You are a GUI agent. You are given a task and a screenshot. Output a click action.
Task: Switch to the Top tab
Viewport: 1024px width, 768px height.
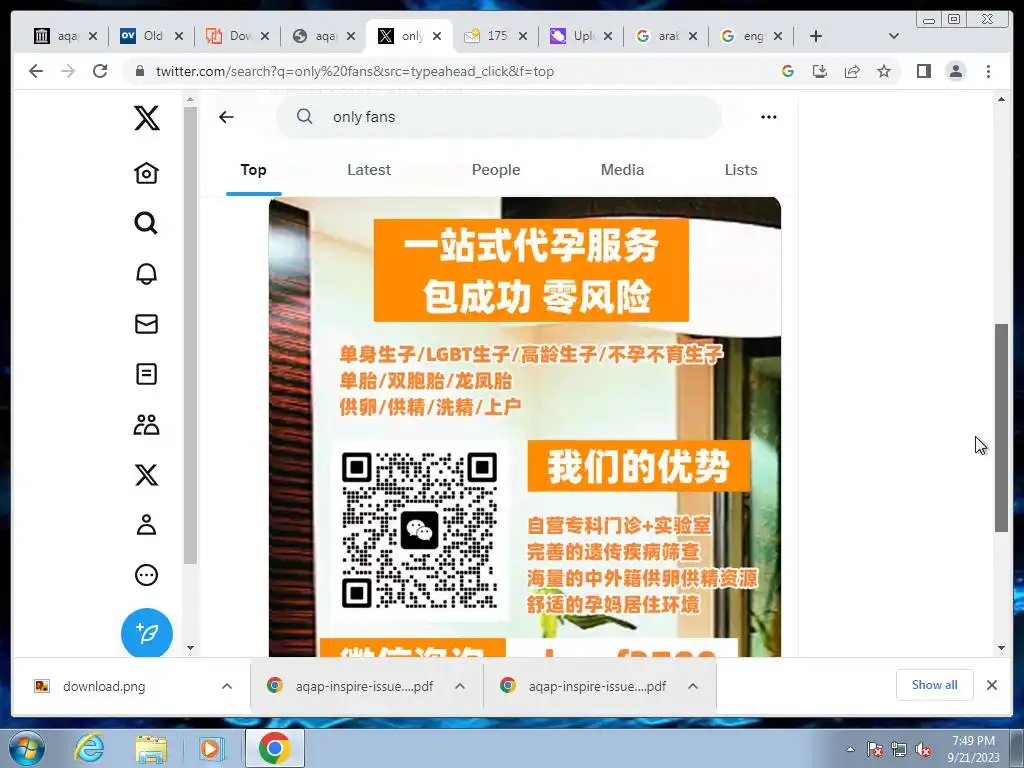pos(253,170)
